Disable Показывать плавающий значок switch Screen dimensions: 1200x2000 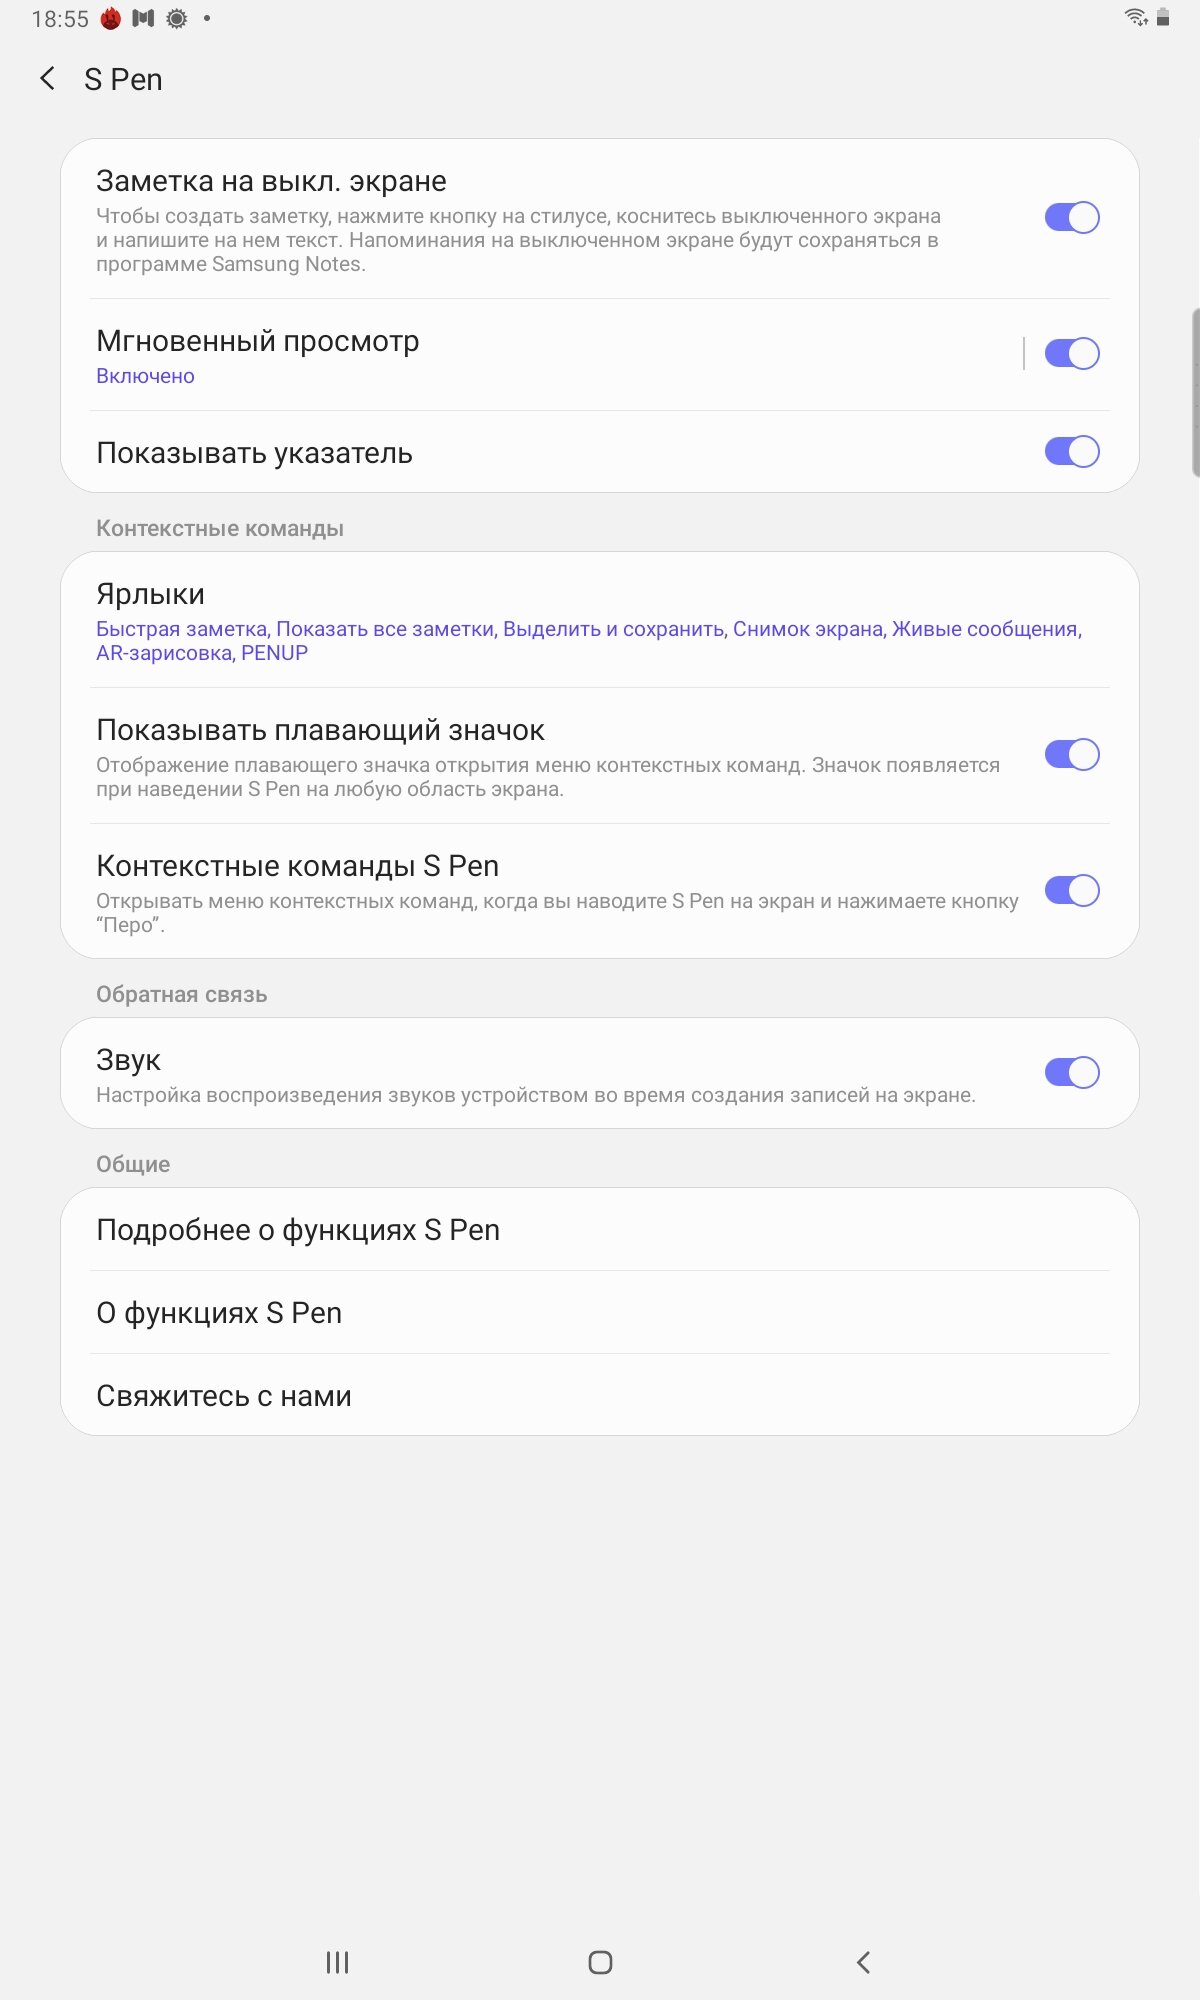point(1072,754)
